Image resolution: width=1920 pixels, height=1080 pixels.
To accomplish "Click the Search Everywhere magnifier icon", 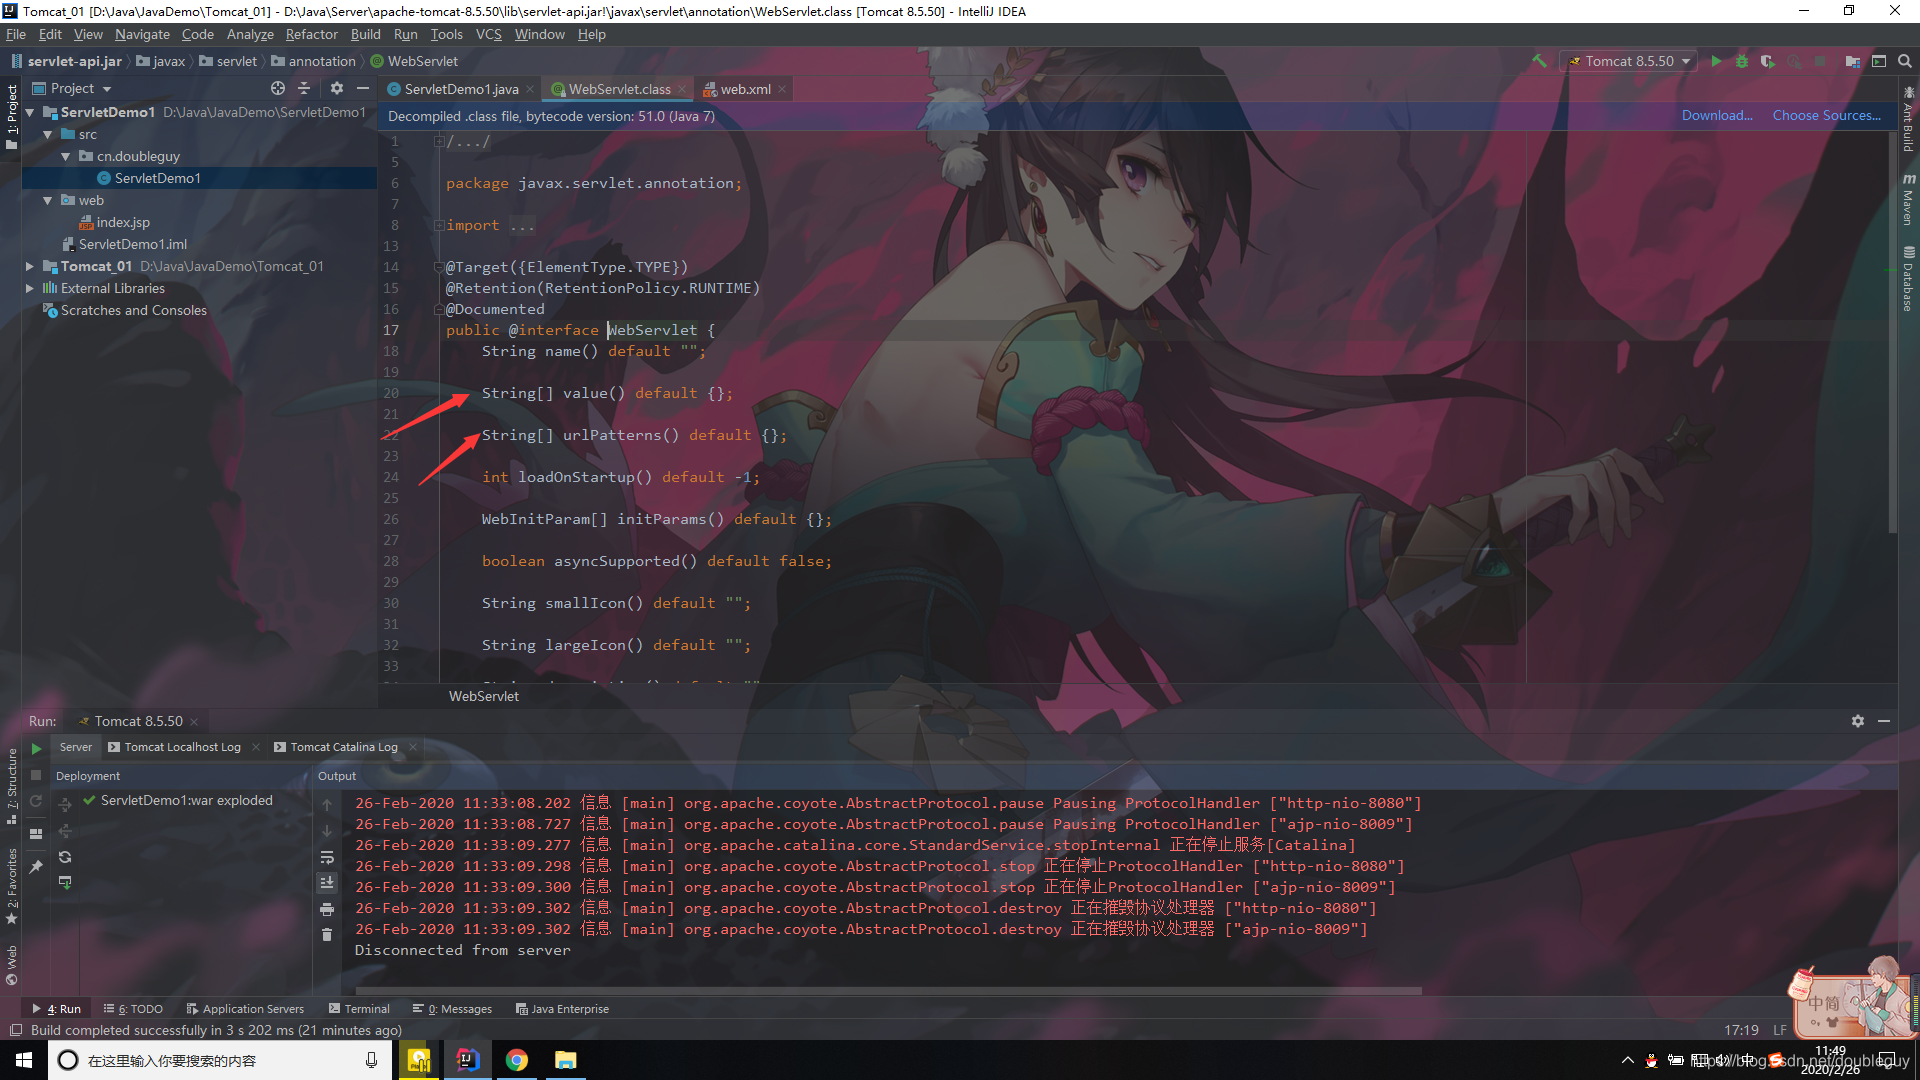I will [x=1904, y=61].
